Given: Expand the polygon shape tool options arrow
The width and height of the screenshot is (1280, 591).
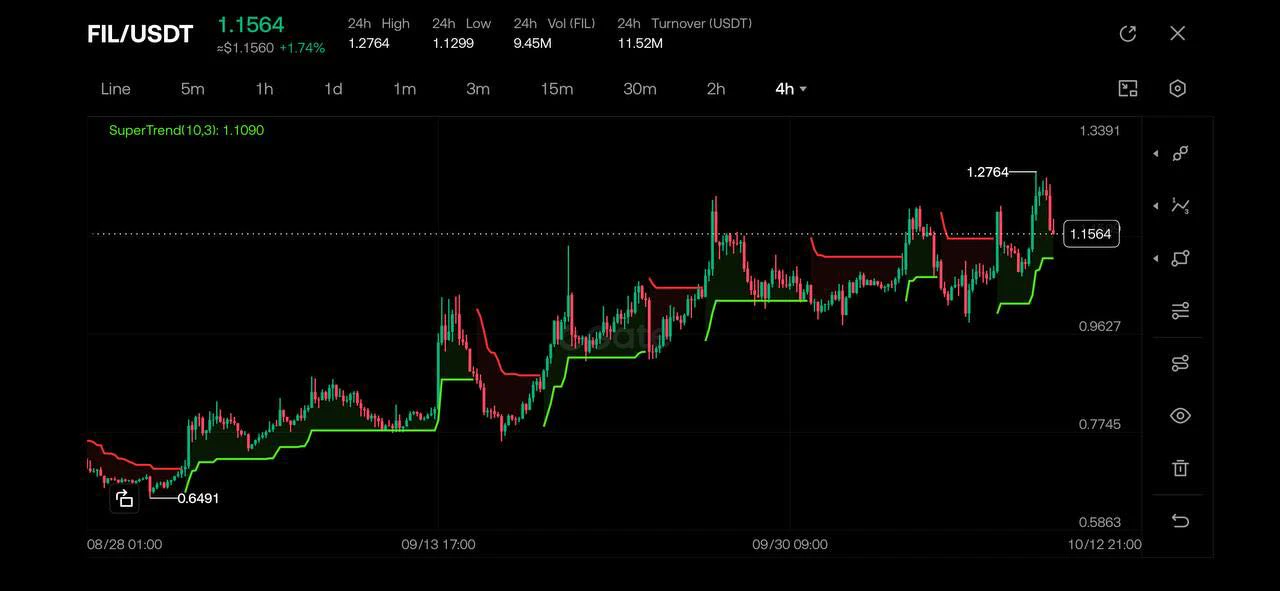Looking at the screenshot, I should click(x=1156, y=258).
